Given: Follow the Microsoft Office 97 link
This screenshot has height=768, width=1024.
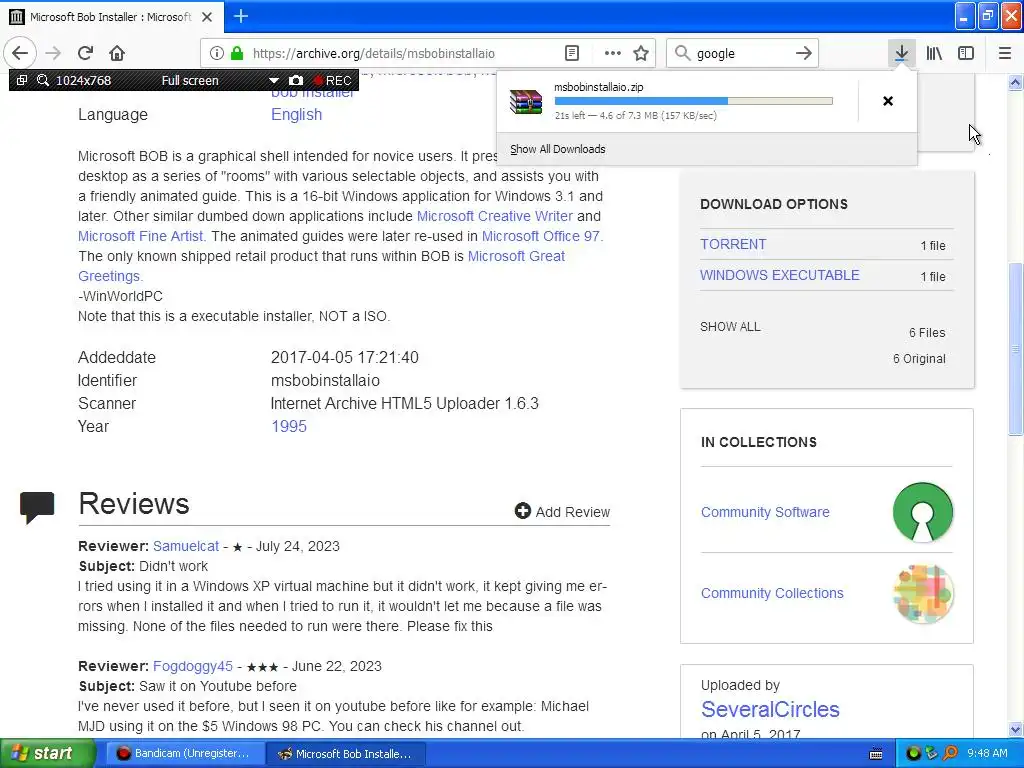Looking at the screenshot, I should (541, 236).
